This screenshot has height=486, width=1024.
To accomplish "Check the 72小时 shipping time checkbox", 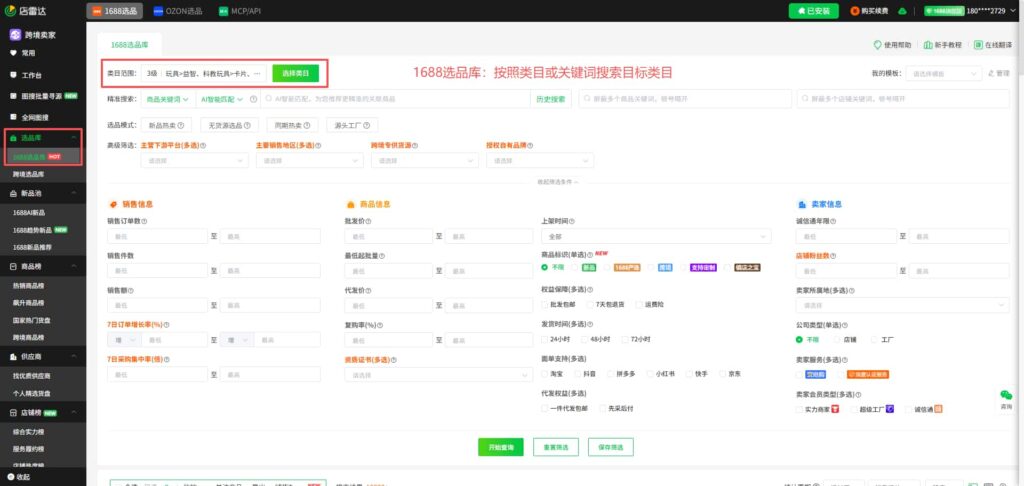I will [626, 339].
